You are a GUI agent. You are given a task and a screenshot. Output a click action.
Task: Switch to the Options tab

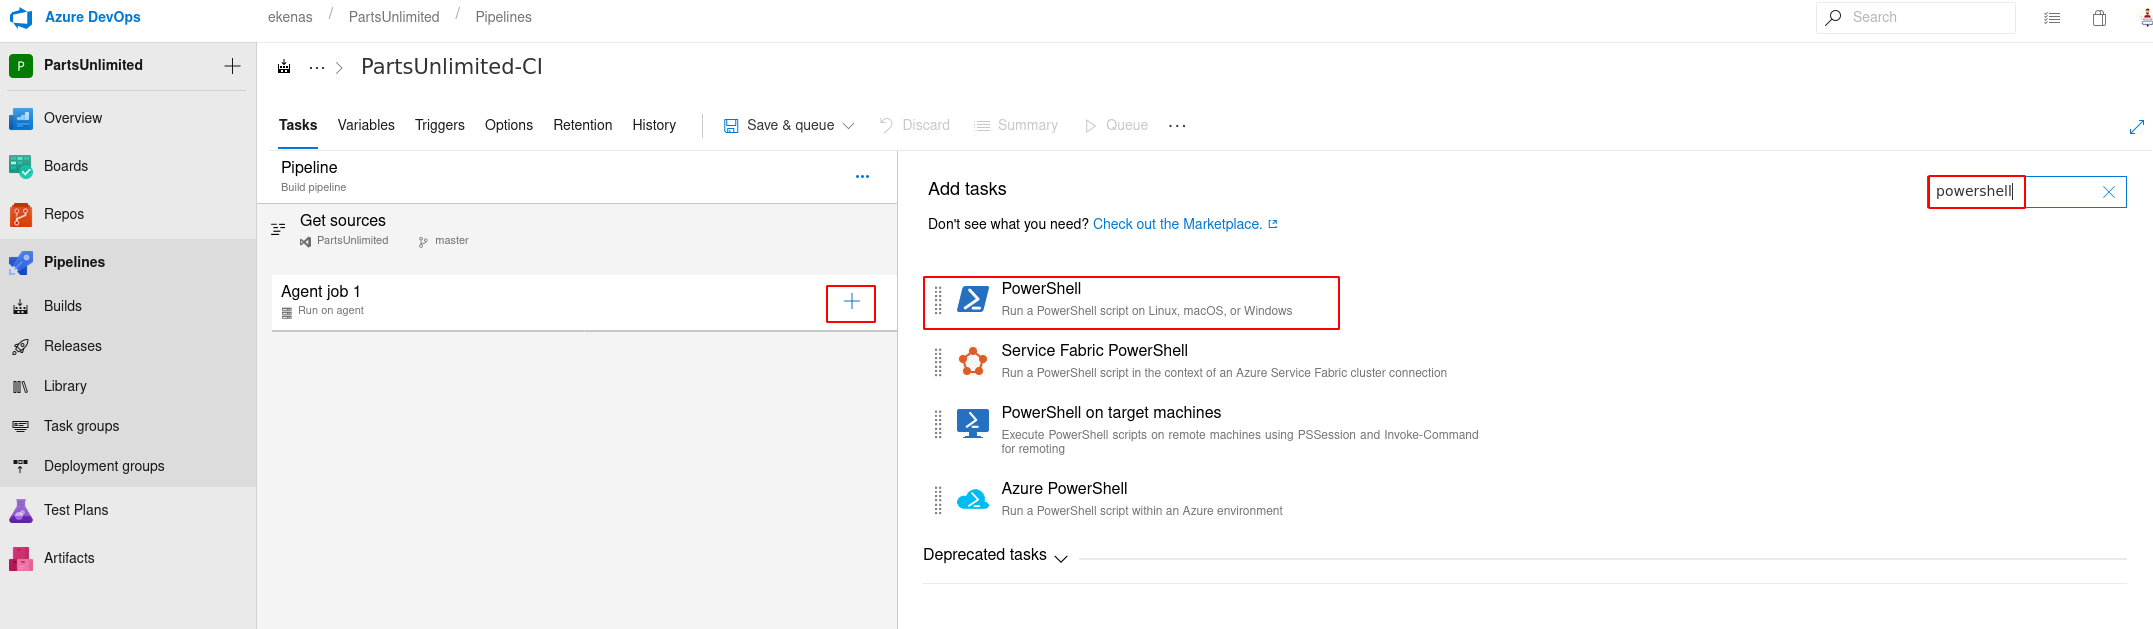[x=509, y=125]
